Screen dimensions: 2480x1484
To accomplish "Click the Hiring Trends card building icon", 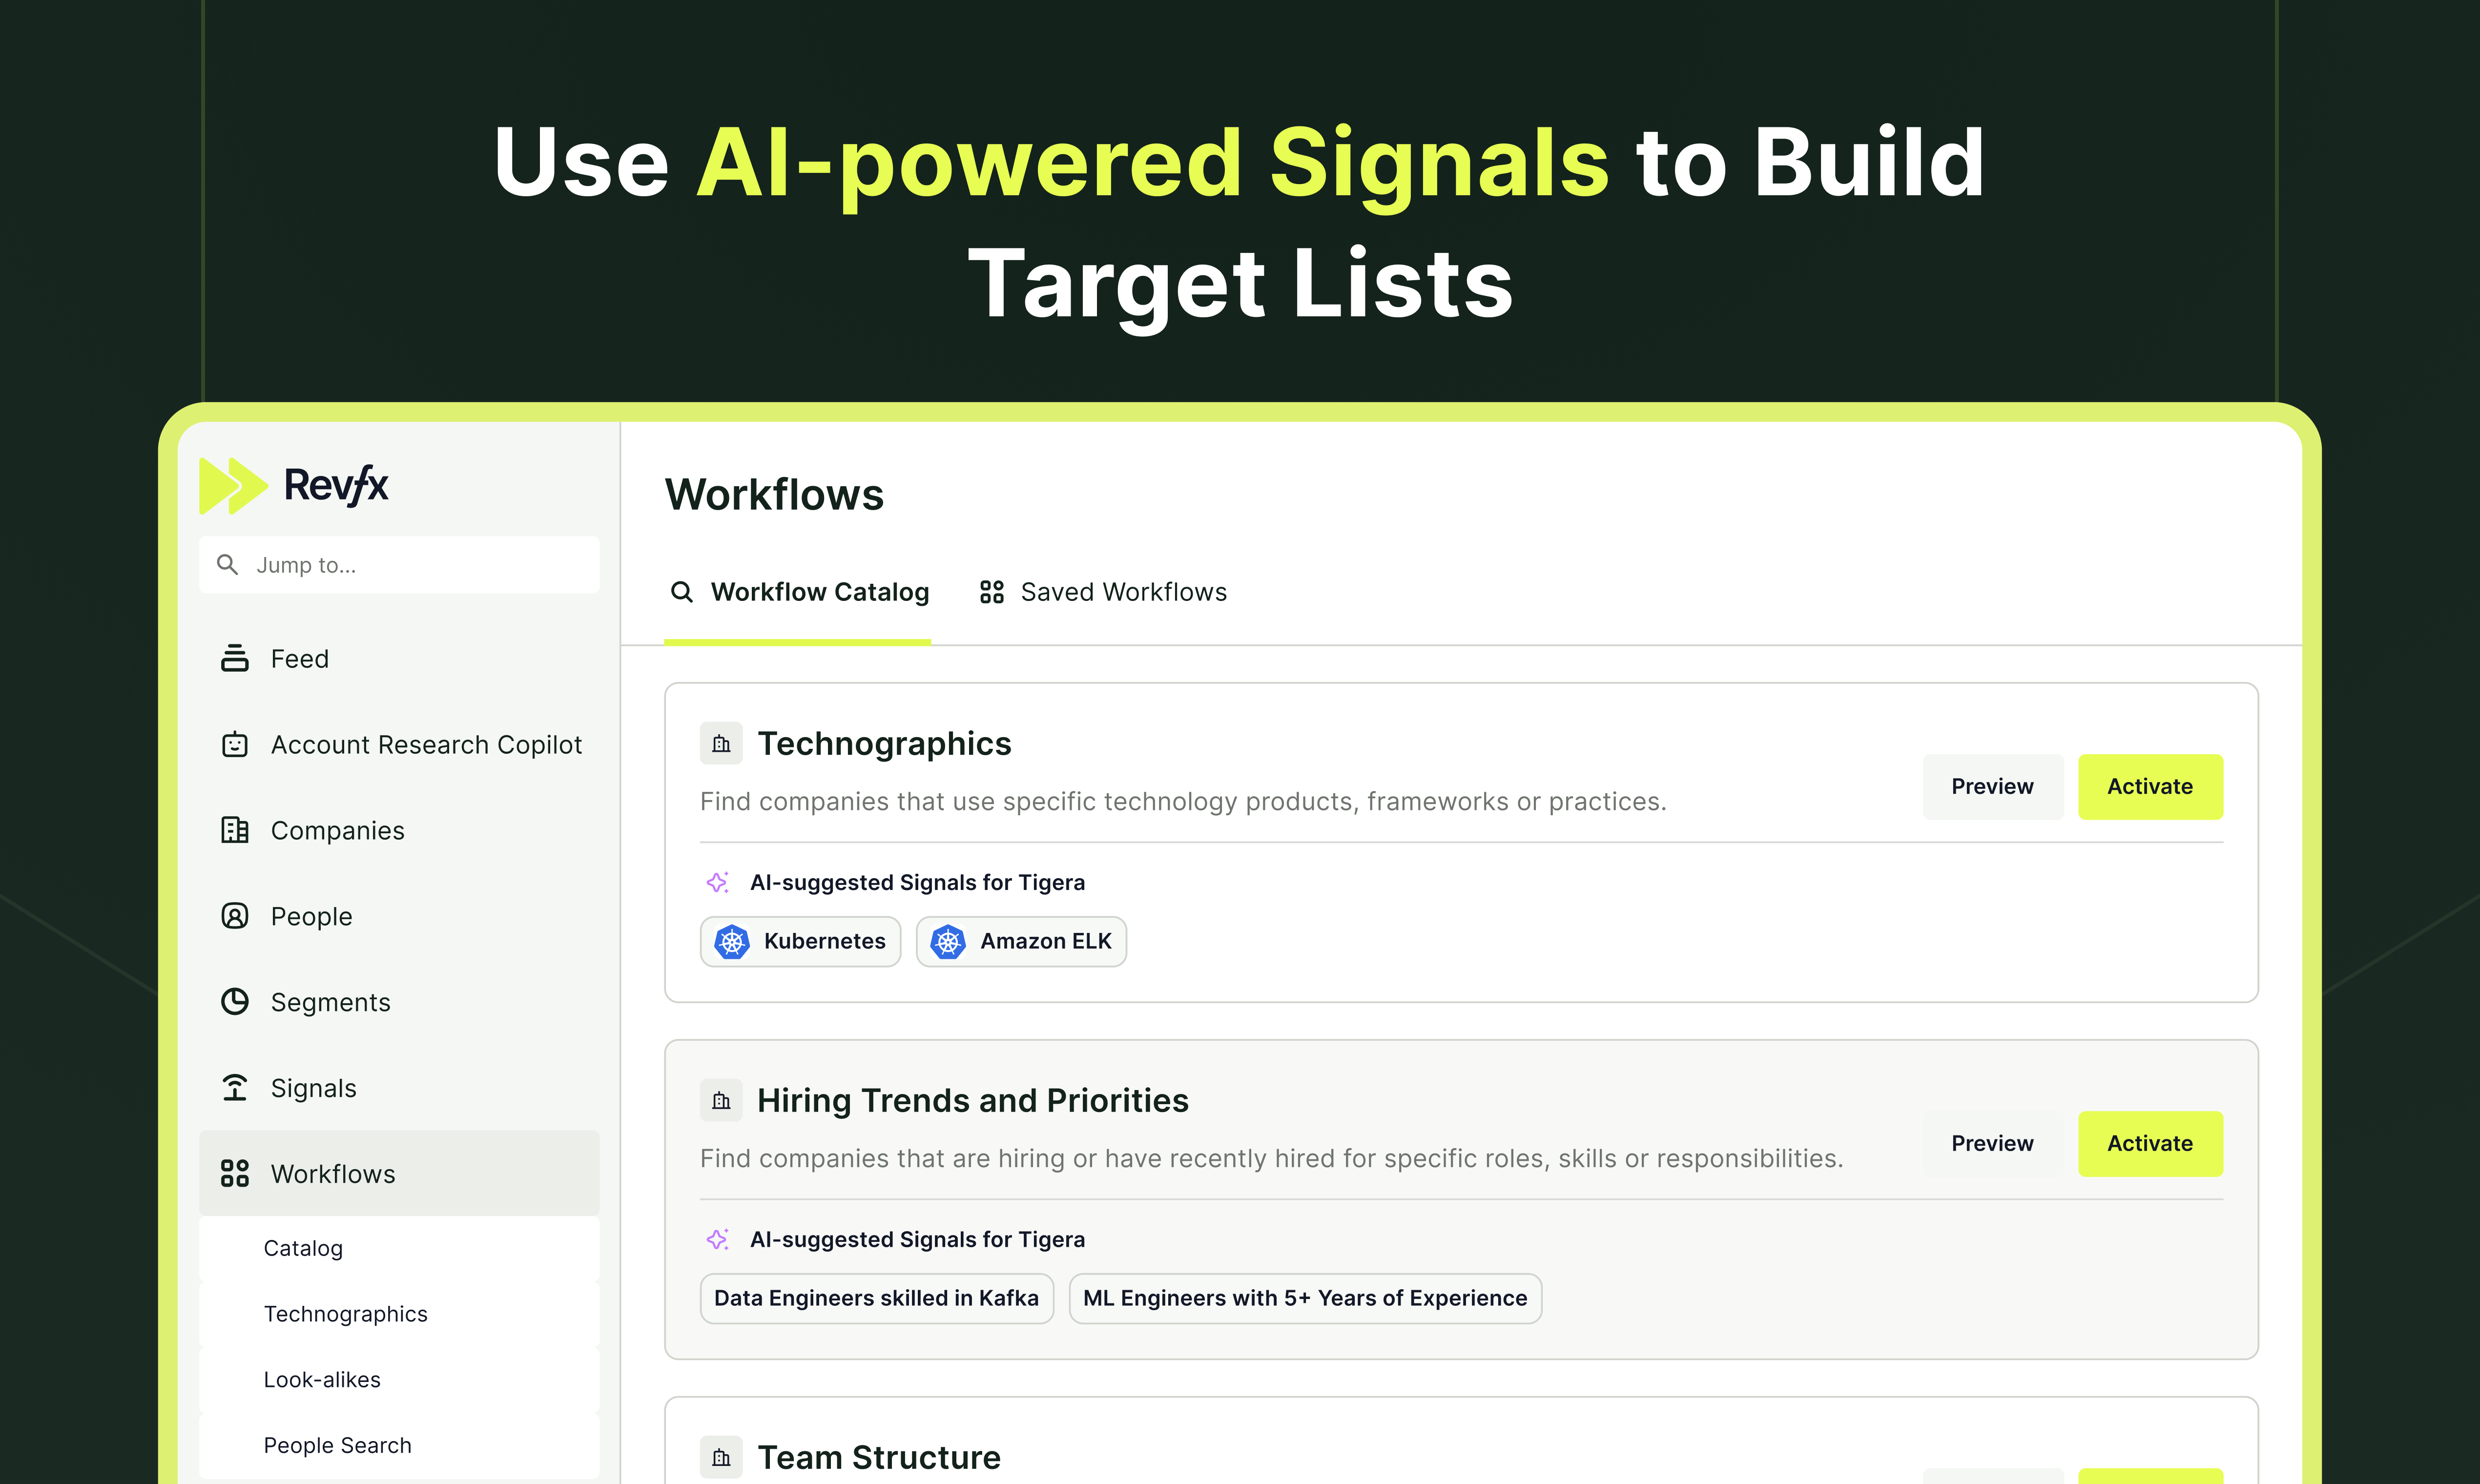I will tap(721, 1101).
